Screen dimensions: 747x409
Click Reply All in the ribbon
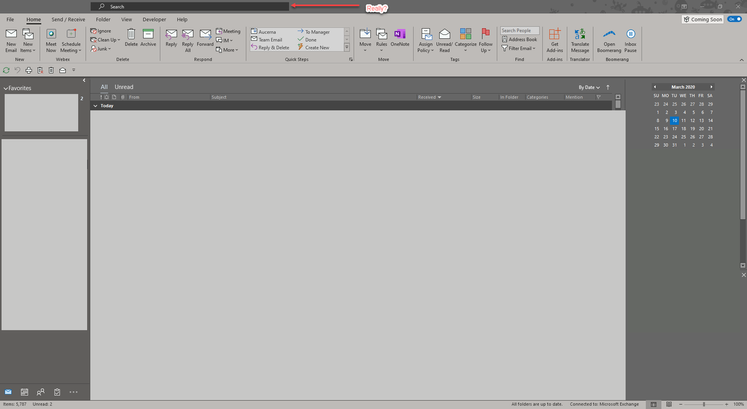point(188,40)
